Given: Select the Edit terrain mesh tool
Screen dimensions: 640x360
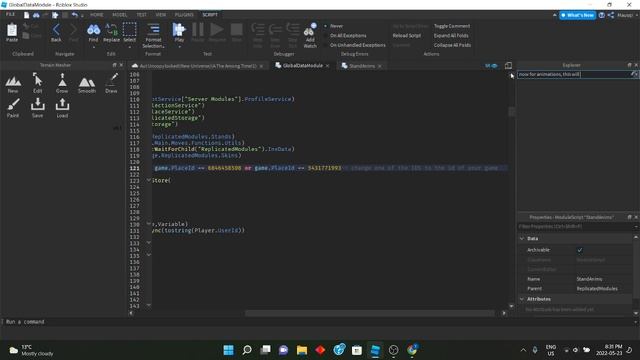Looking at the screenshot, I should (x=38, y=83).
